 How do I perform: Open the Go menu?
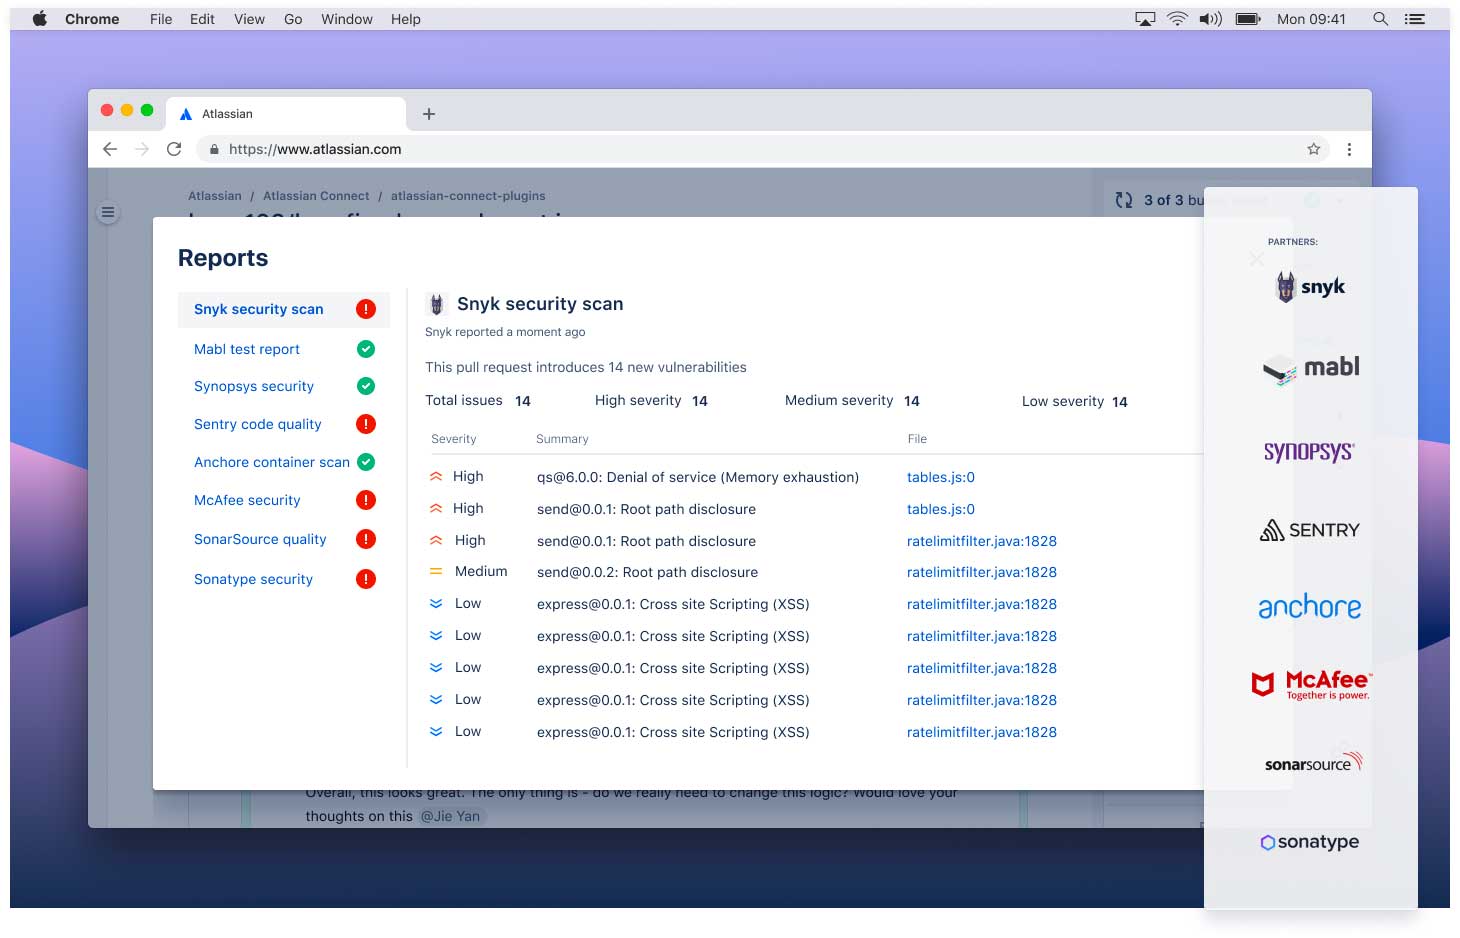pos(293,19)
